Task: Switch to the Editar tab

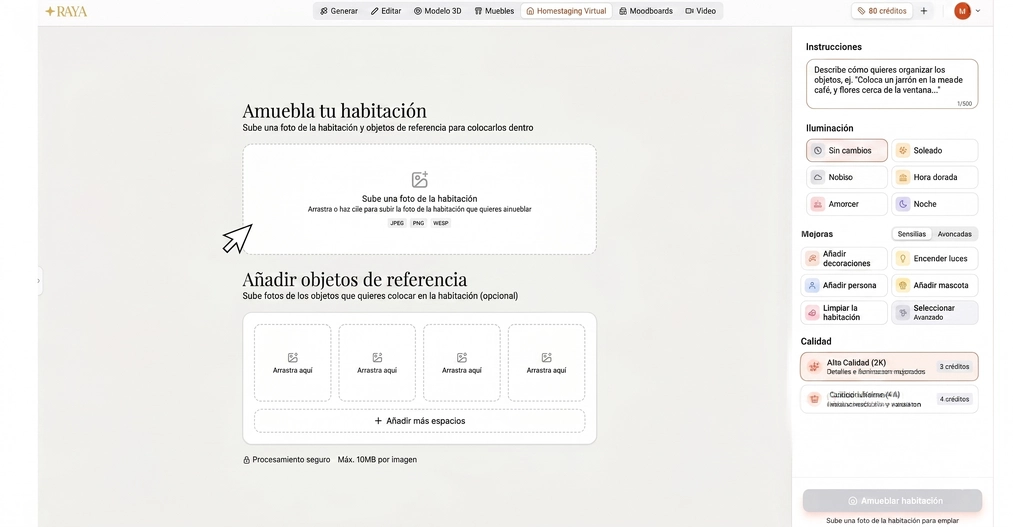Action: click(x=386, y=11)
